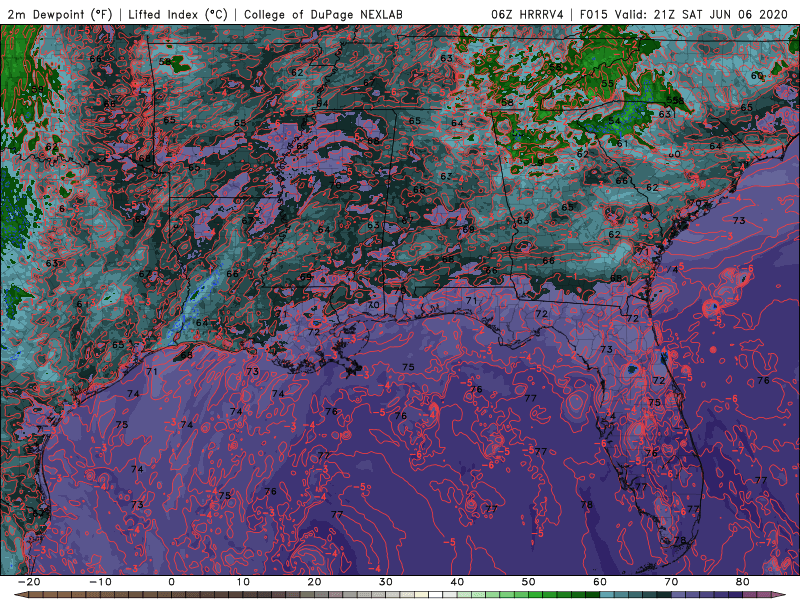800x600 pixels.
Task: Click the '20' label on the color scale
Action: [314, 582]
